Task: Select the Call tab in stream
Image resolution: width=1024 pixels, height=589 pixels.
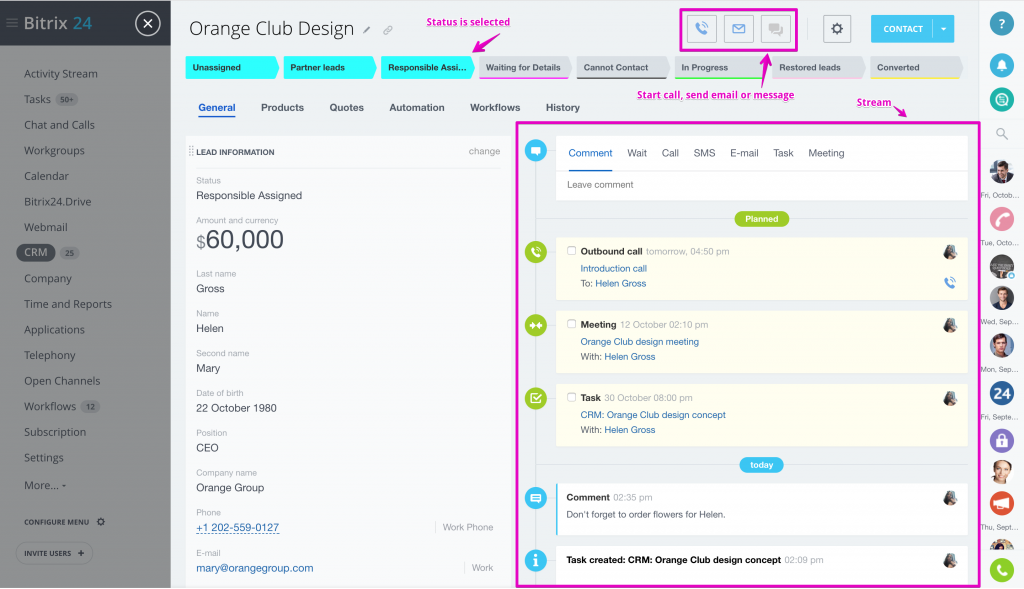Action: (670, 153)
